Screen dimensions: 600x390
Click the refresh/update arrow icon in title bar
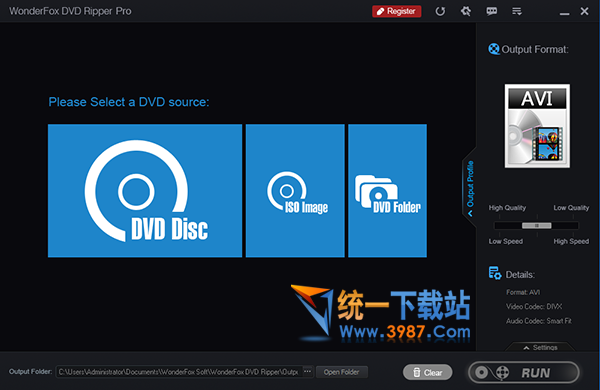click(x=440, y=11)
